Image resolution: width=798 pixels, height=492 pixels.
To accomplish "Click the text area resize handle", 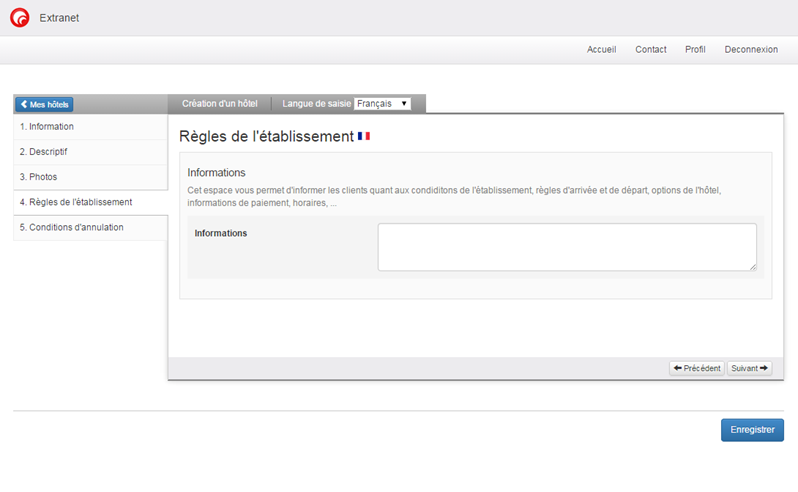I will (x=752, y=266).
